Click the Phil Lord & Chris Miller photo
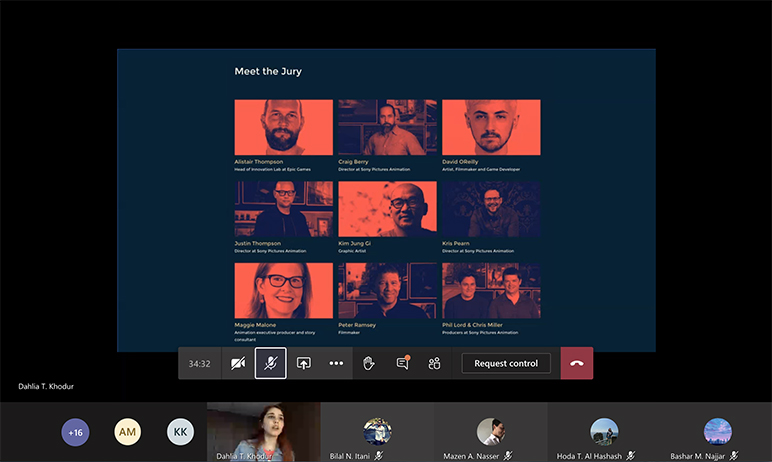This screenshot has width=772, height=462. (491, 291)
